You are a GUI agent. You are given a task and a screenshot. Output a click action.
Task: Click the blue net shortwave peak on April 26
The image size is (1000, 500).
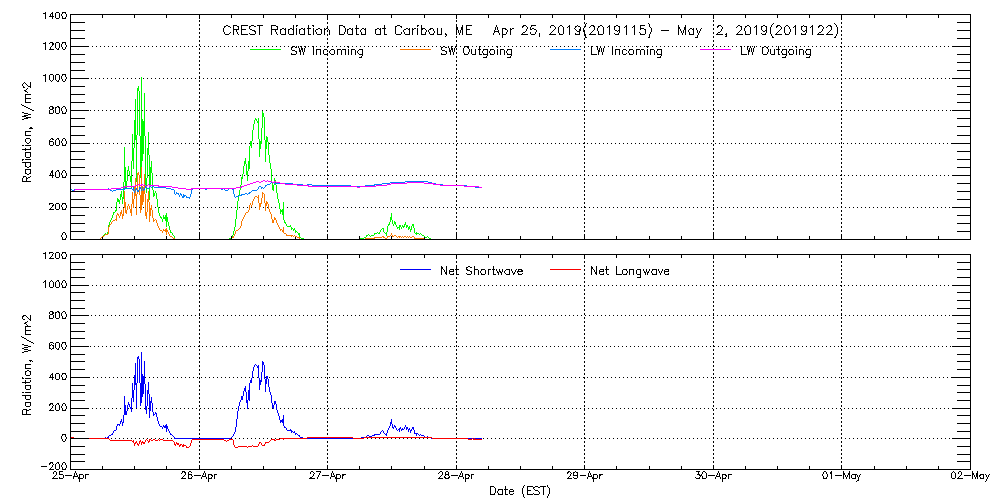click(x=262, y=363)
